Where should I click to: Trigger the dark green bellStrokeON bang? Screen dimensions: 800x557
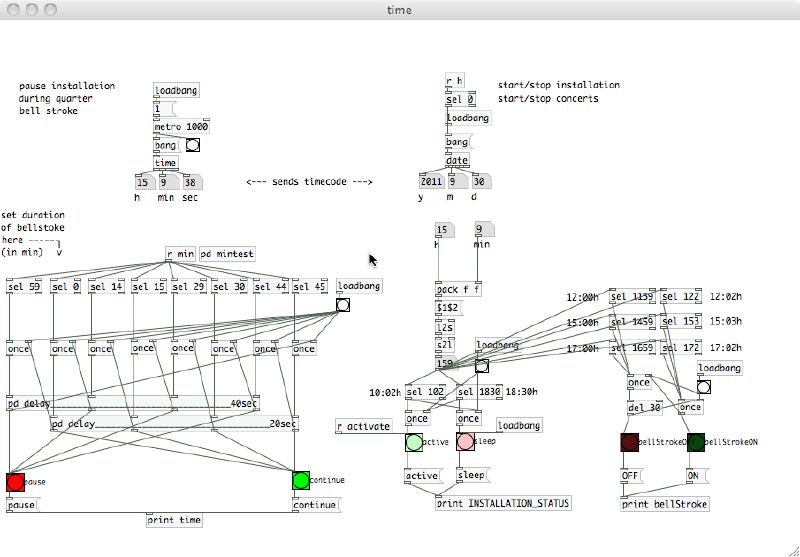pos(696,442)
